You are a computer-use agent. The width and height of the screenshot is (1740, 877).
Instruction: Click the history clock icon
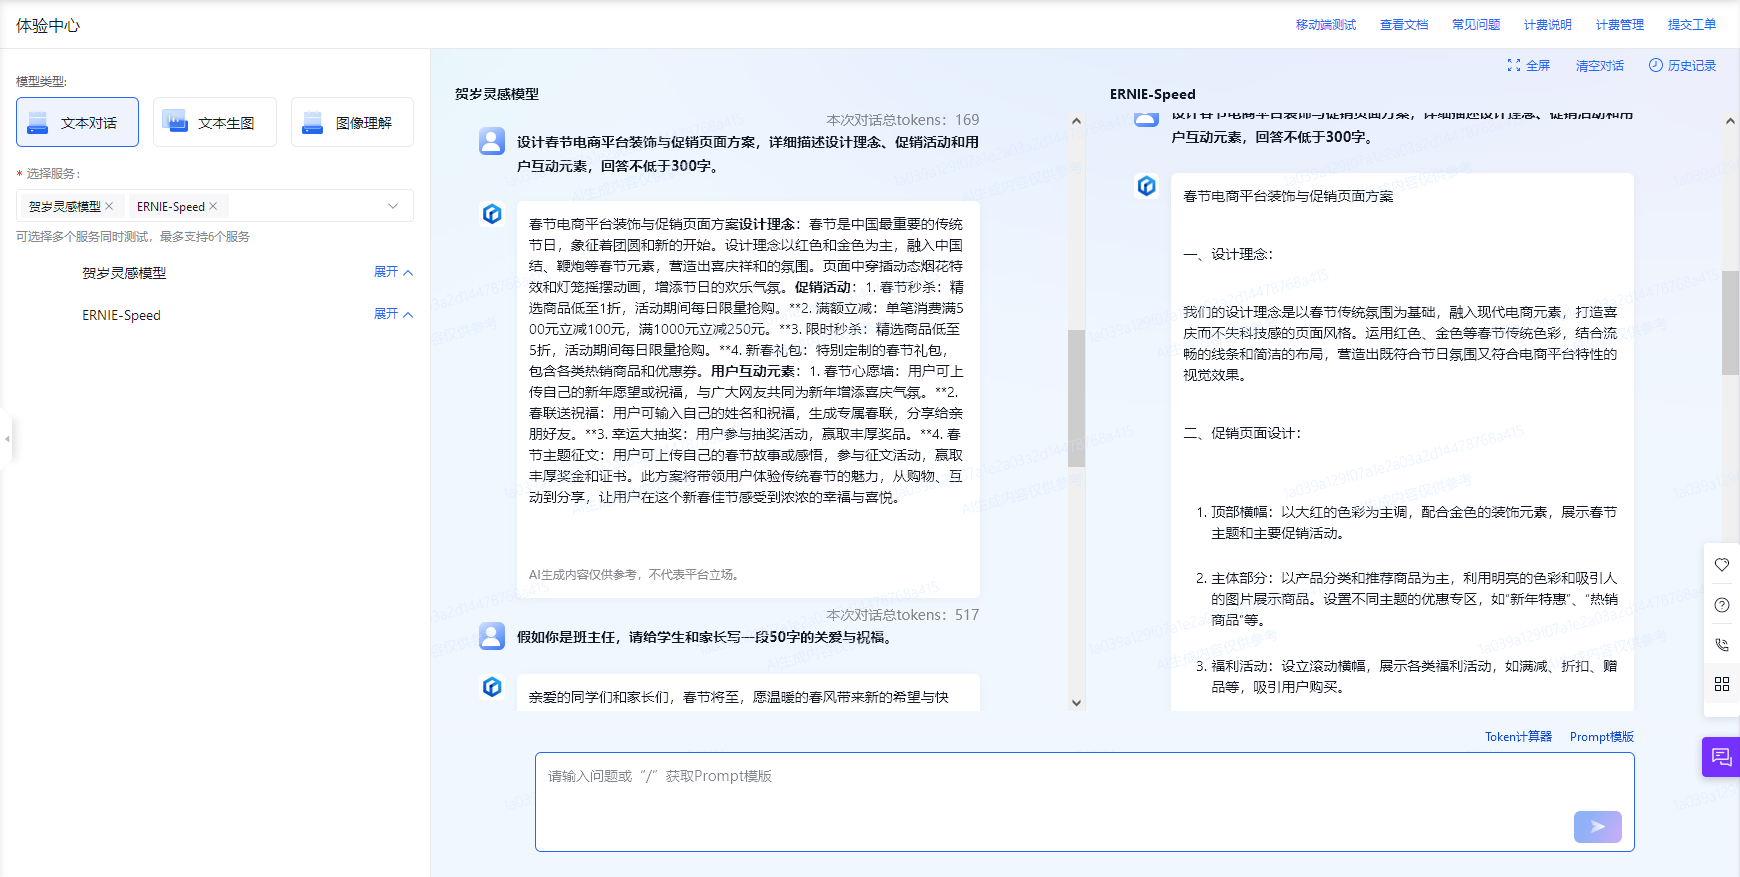tap(1656, 65)
